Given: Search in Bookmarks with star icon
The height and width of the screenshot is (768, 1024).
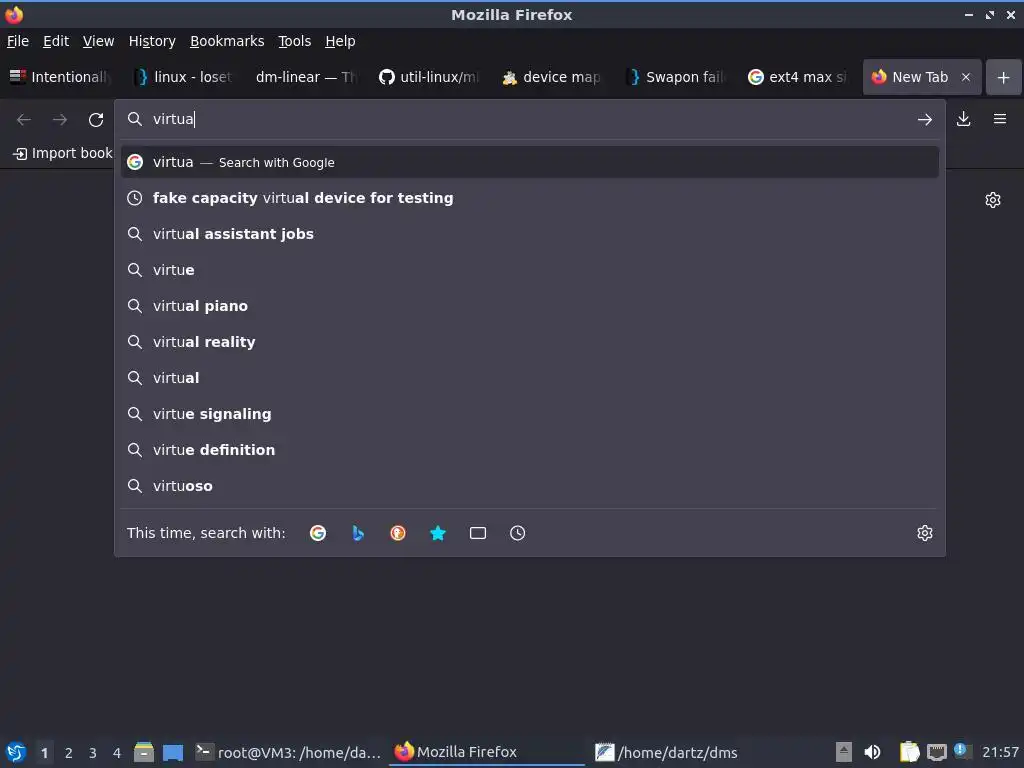Looking at the screenshot, I should (438, 533).
